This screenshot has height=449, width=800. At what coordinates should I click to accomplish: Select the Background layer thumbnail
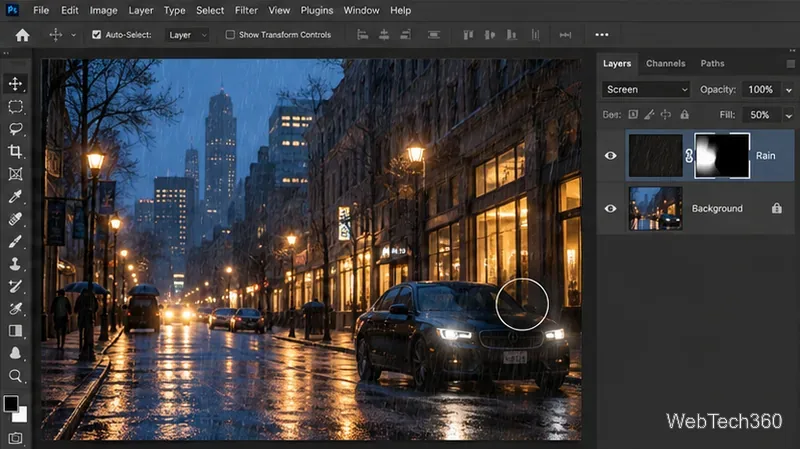click(656, 208)
